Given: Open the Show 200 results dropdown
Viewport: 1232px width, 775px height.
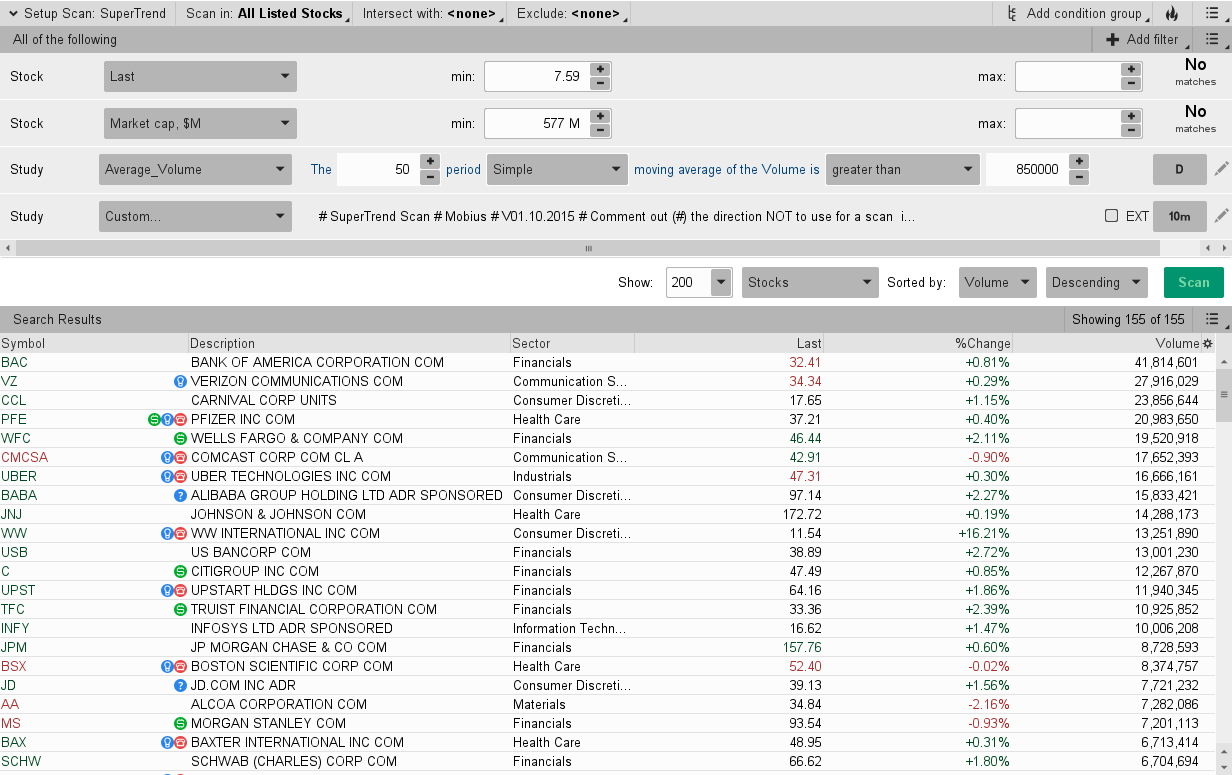Looking at the screenshot, I should (x=721, y=282).
